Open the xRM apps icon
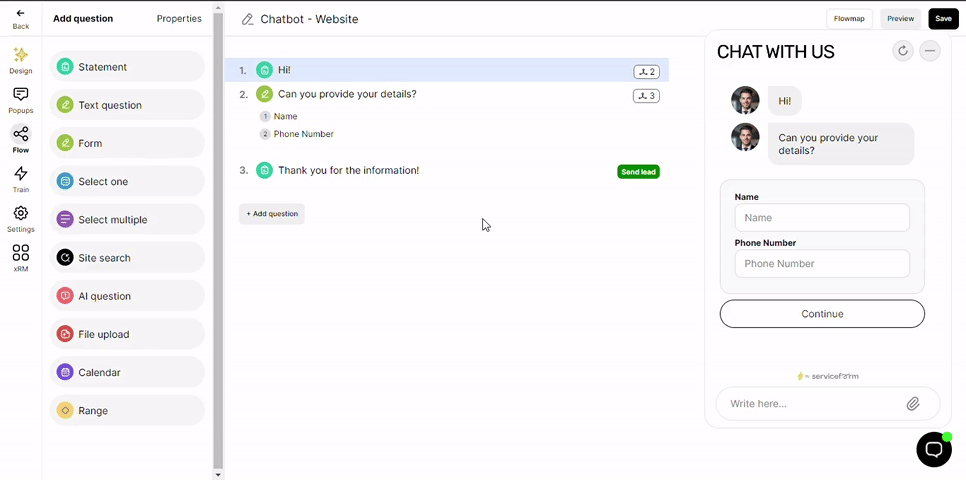 coord(20,257)
